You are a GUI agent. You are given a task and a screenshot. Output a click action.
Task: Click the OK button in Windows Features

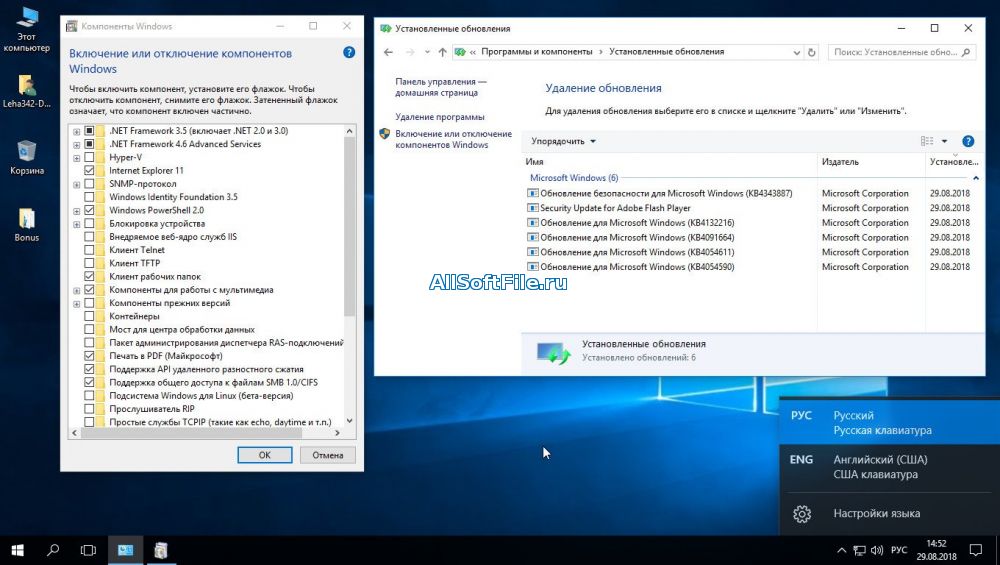coord(265,454)
